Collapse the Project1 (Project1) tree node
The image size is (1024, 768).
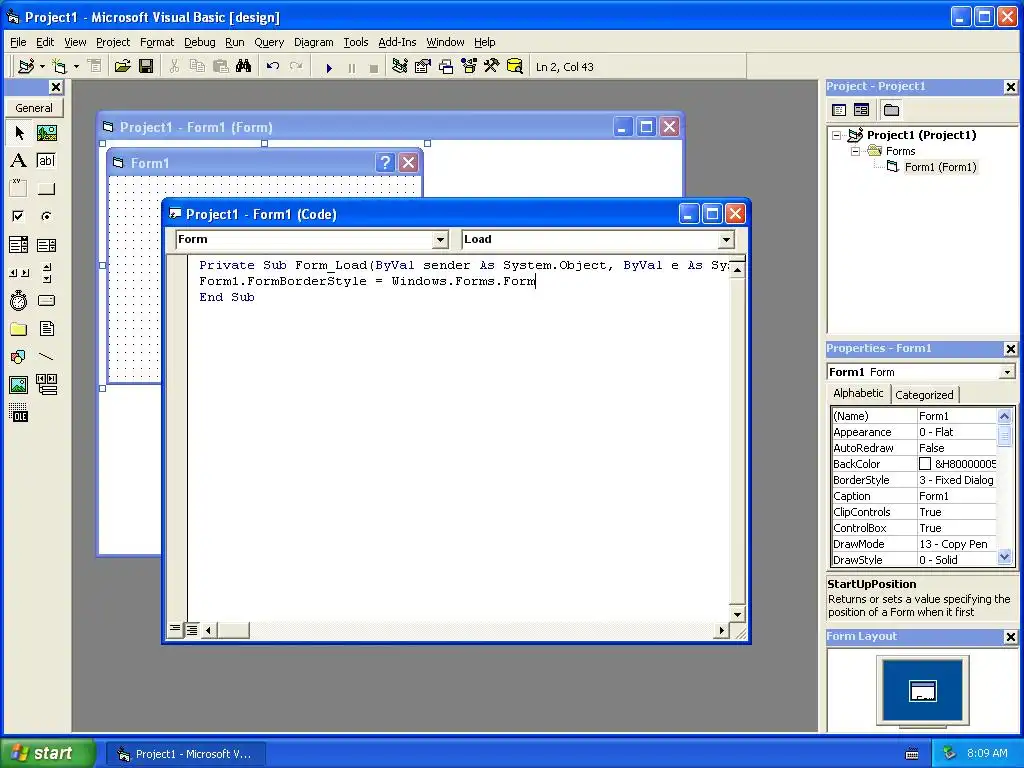(837, 135)
